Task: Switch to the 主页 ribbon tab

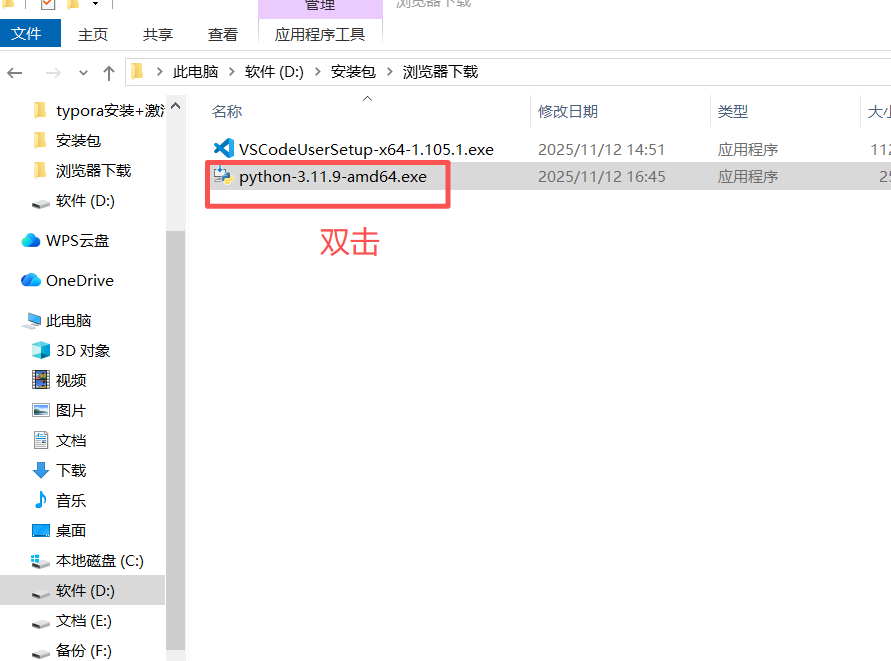Action: (x=93, y=35)
